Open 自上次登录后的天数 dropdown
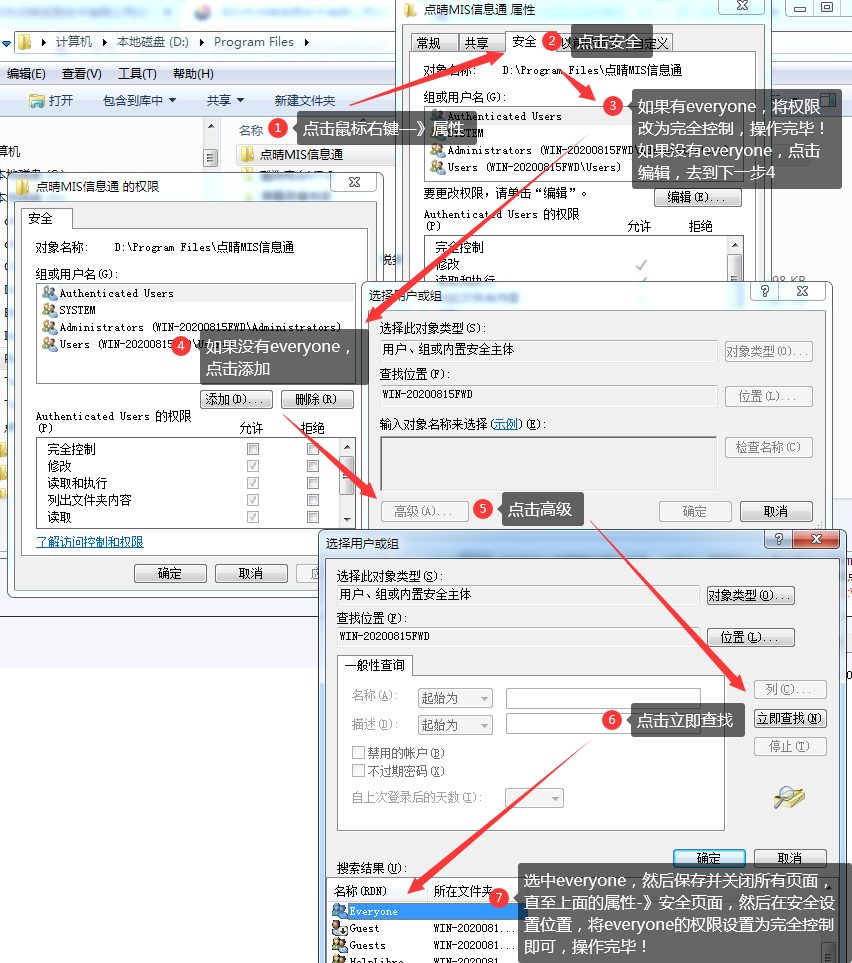The image size is (852, 963). pos(534,798)
